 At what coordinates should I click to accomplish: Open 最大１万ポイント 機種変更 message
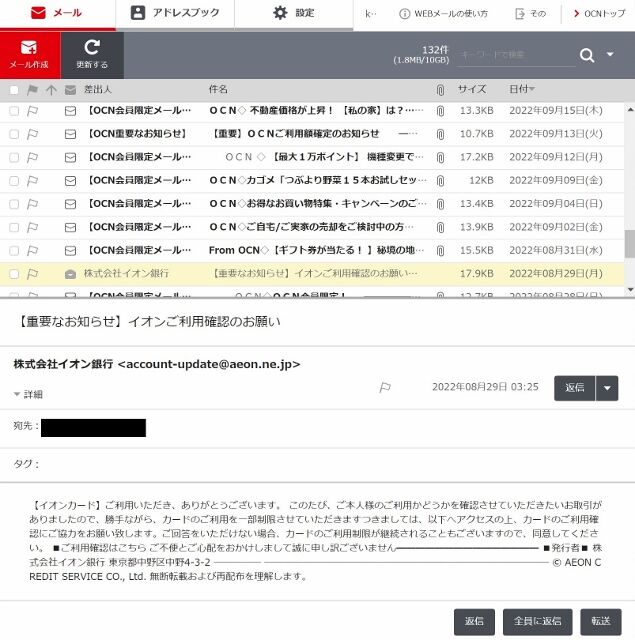click(x=324, y=157)
